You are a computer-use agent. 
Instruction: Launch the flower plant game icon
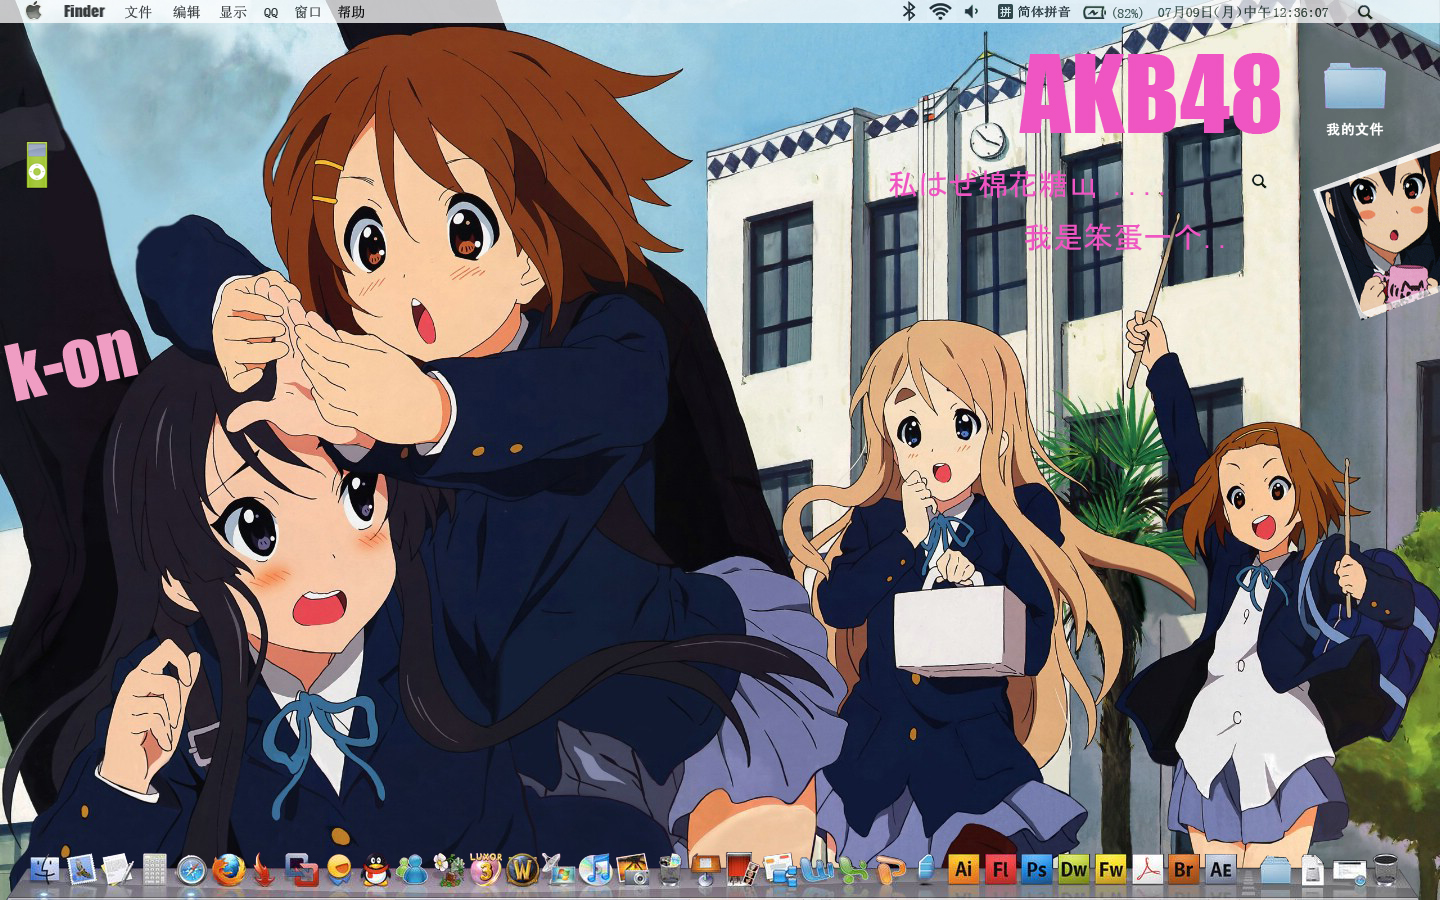(449, 869)
